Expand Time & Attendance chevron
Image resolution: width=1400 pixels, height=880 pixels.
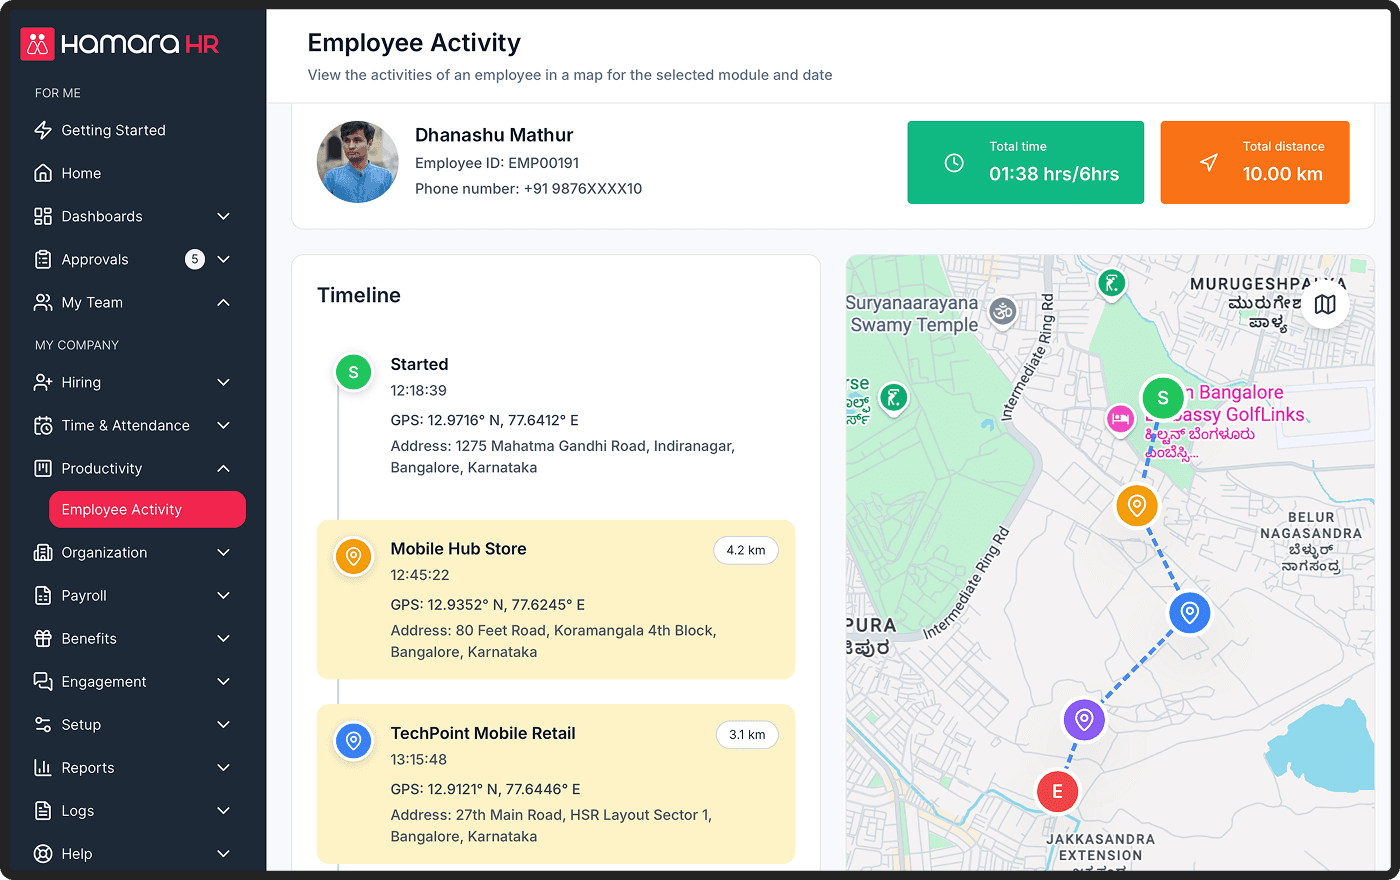224,425
